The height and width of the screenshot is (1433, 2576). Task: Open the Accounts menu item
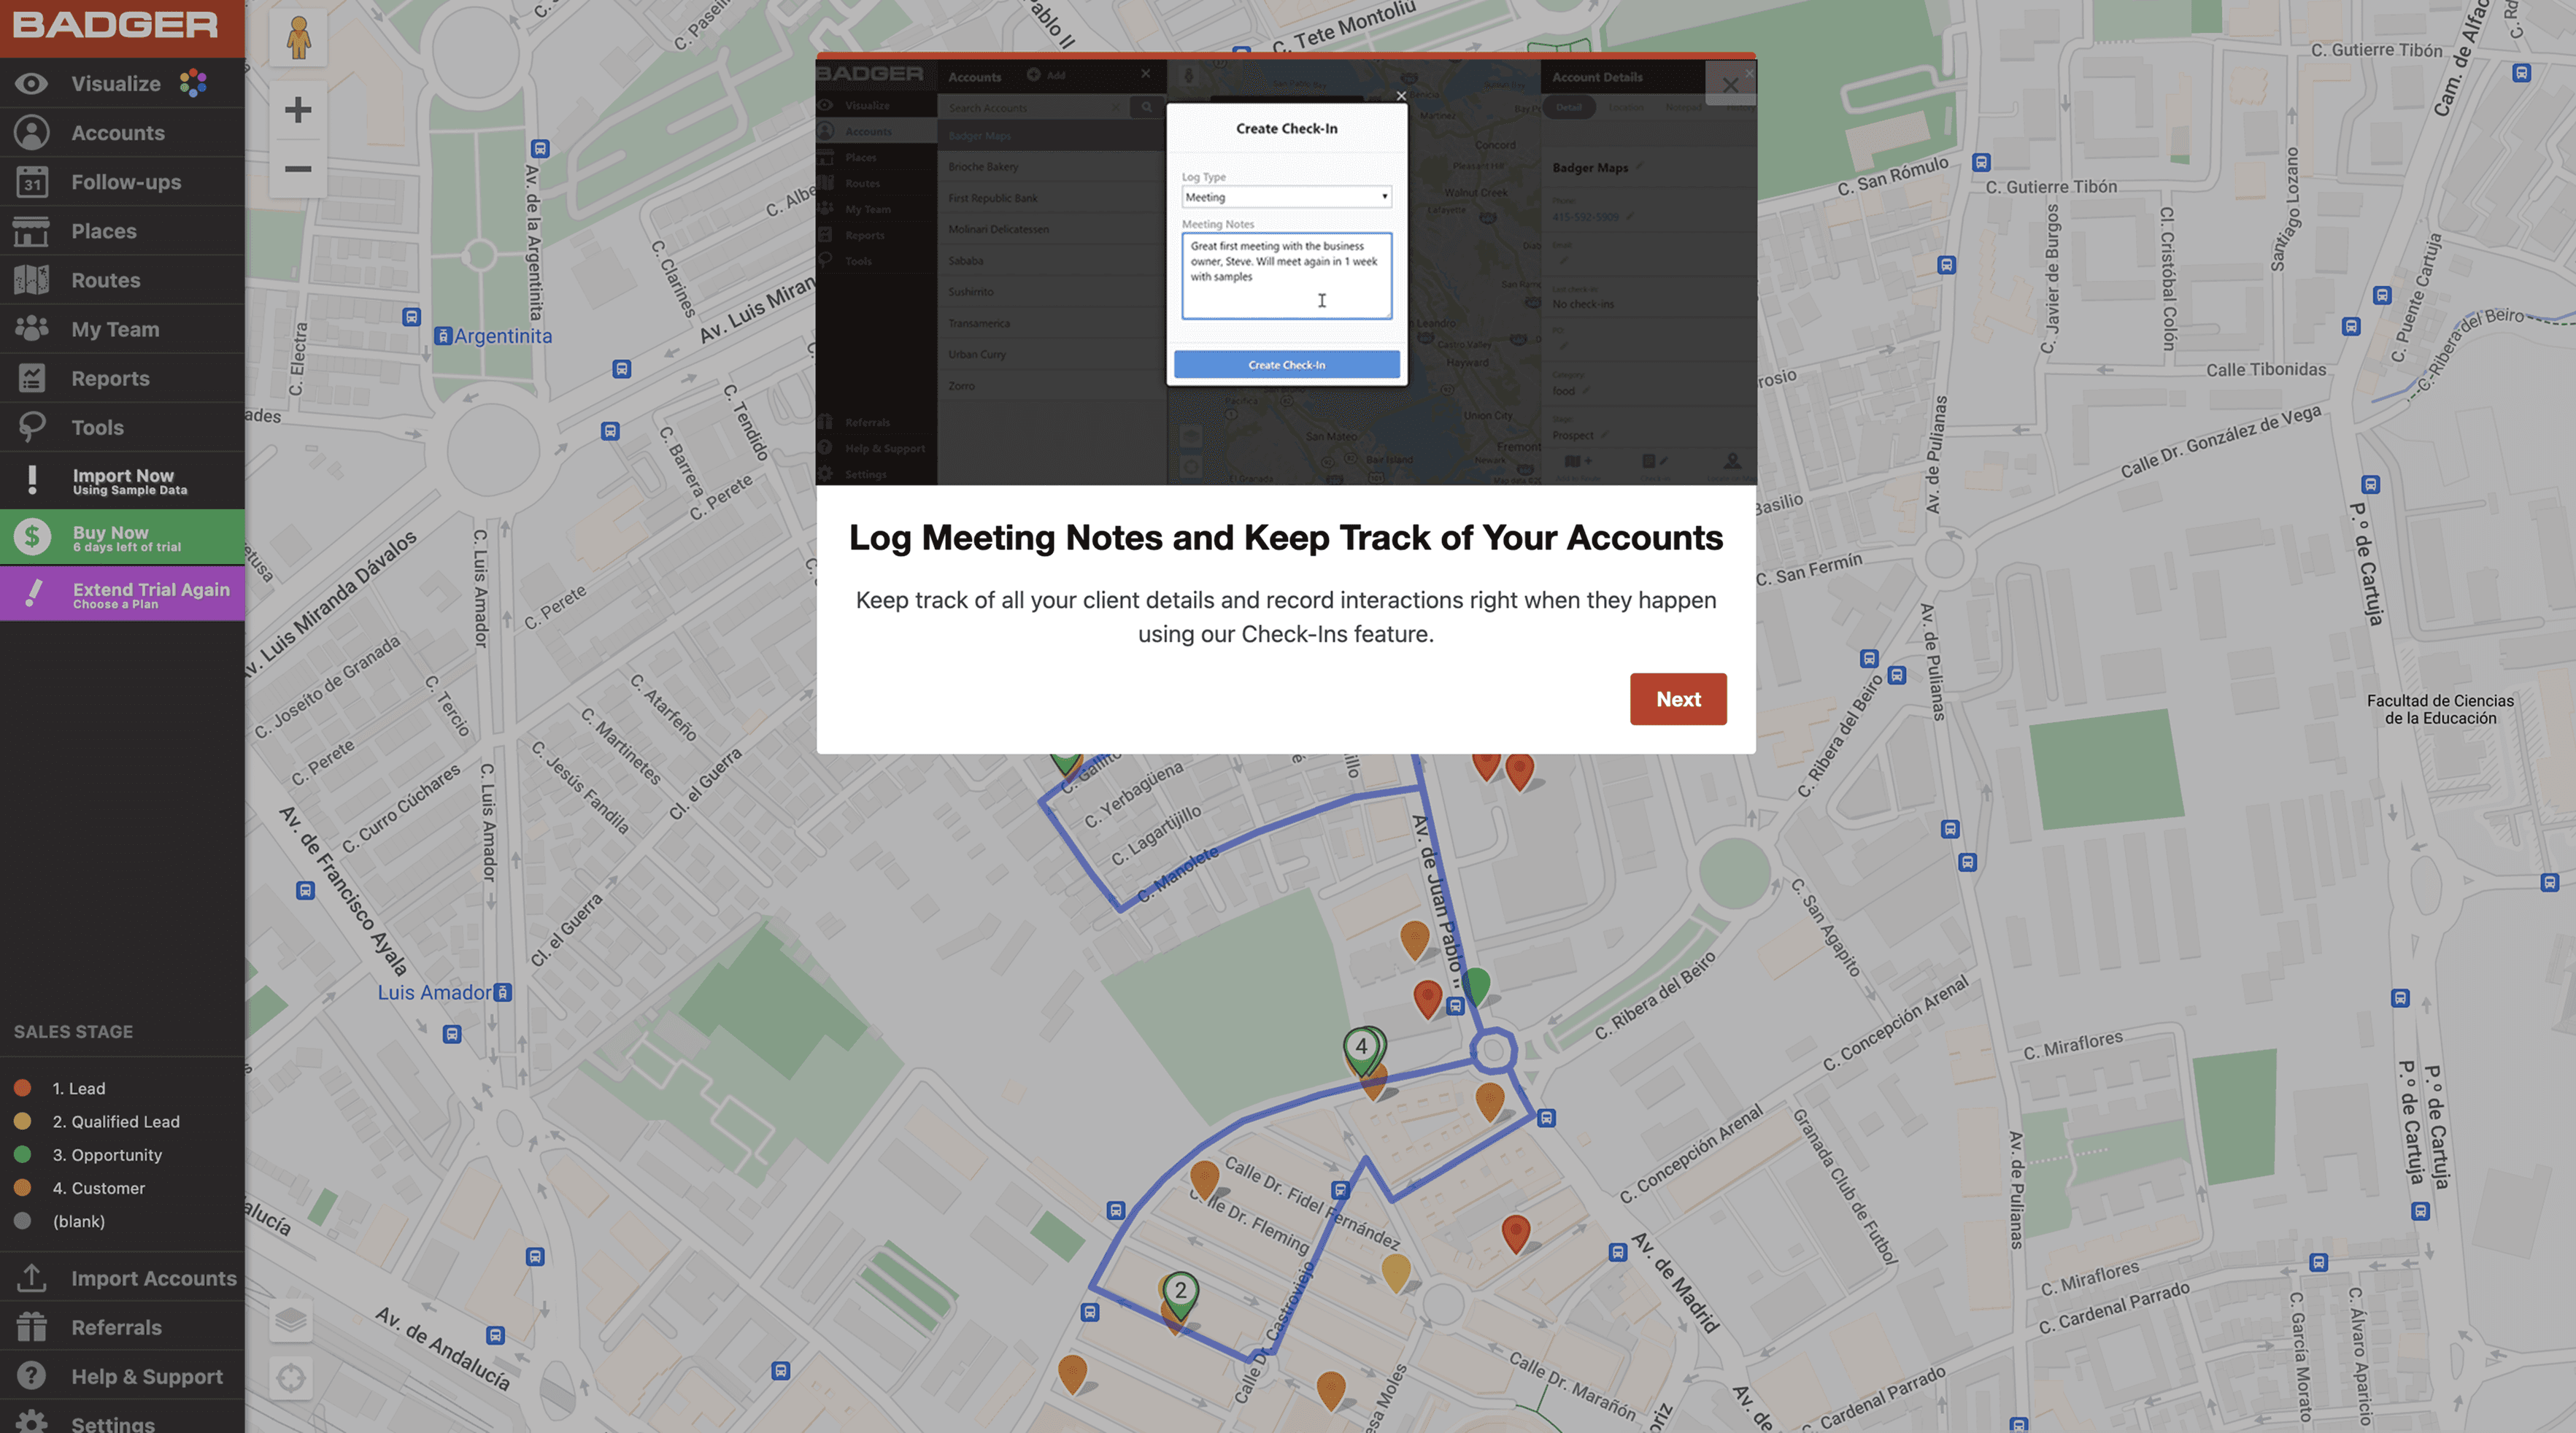click(117, 133)
